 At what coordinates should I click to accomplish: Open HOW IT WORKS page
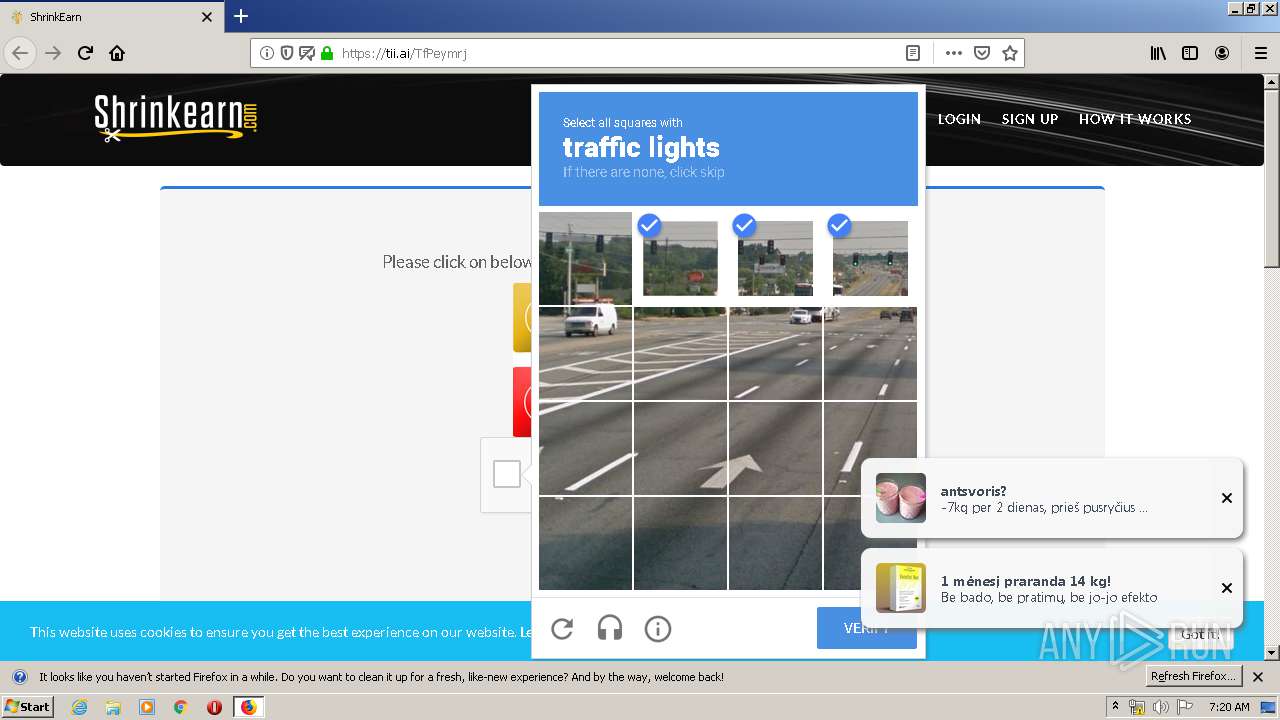[x=1135, y=119]
